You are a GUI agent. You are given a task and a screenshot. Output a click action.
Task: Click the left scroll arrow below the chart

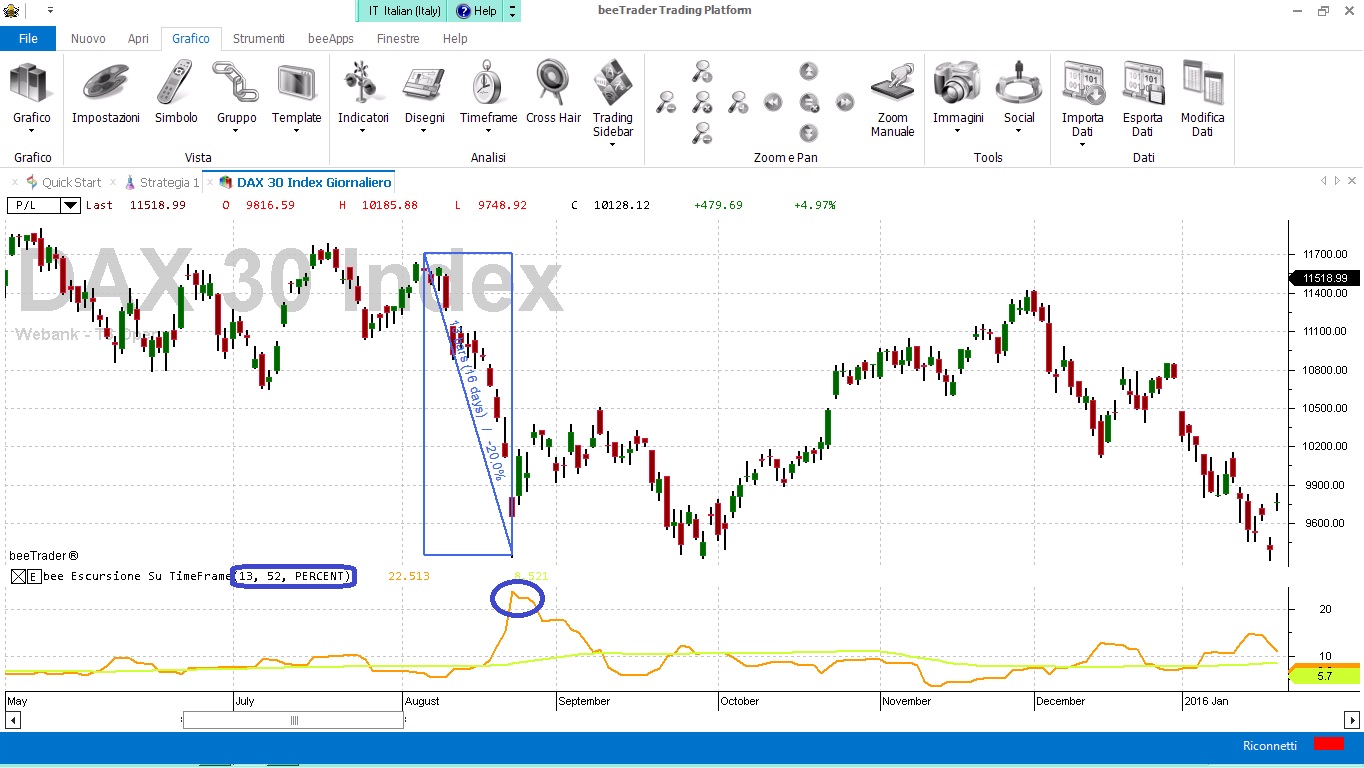coord(13,720)
